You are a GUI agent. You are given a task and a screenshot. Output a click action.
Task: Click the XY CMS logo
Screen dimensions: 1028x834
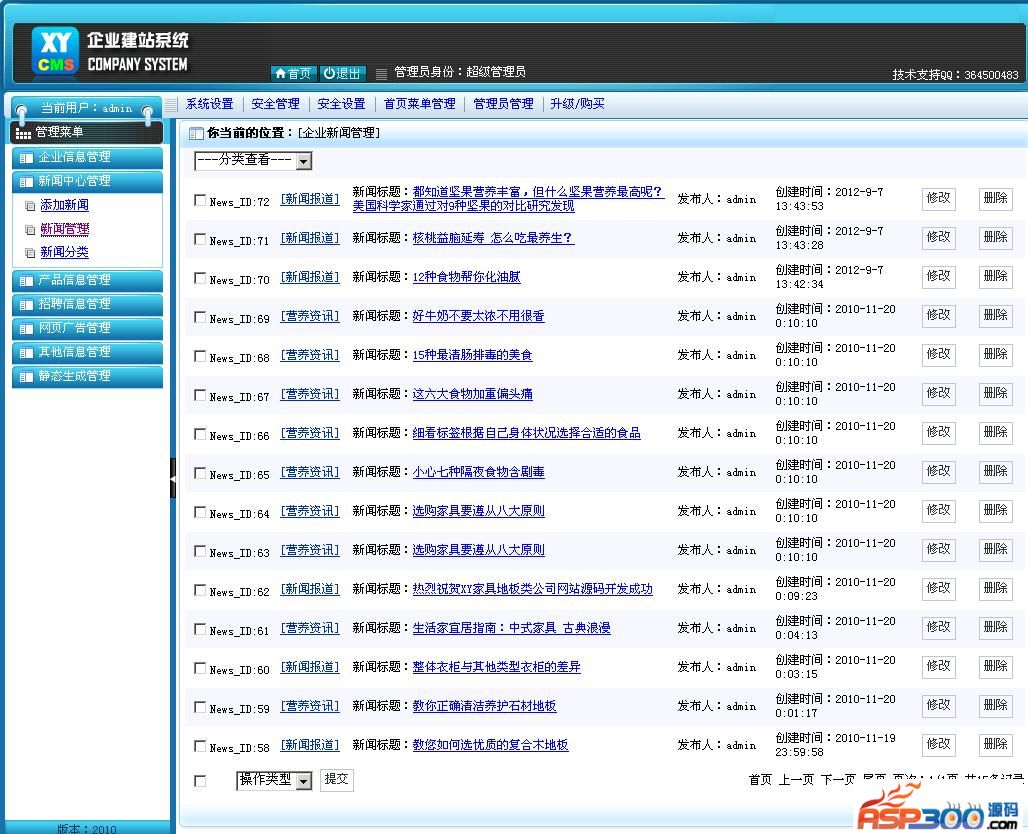55,51
